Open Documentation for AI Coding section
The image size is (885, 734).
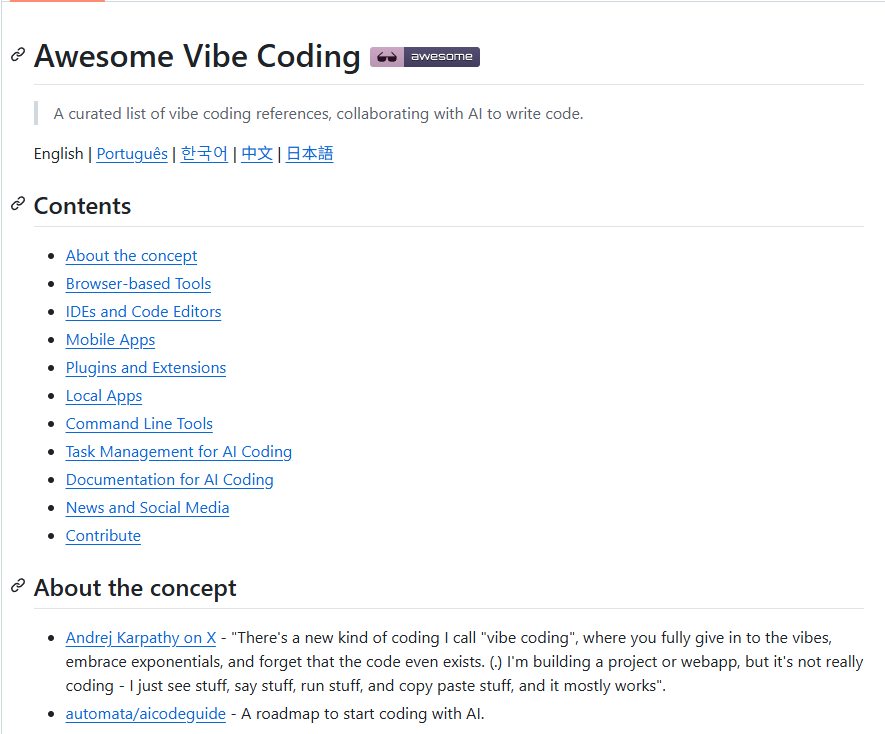169,480
